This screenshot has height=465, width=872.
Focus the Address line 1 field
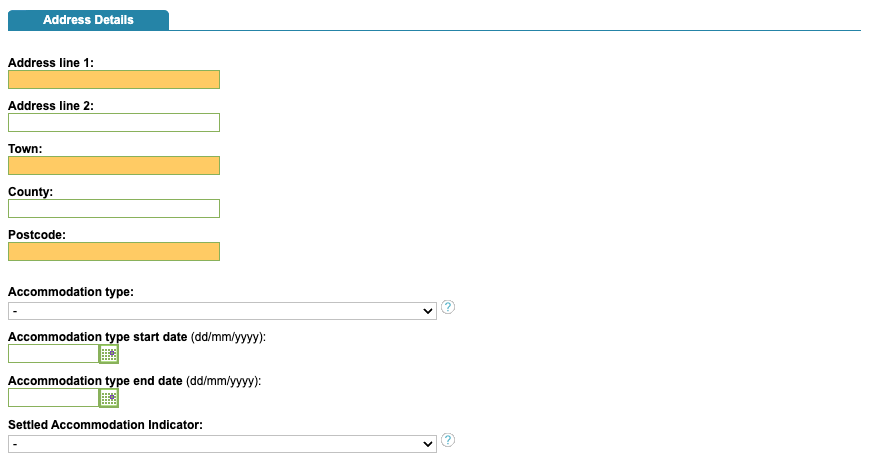pos(114,80)
